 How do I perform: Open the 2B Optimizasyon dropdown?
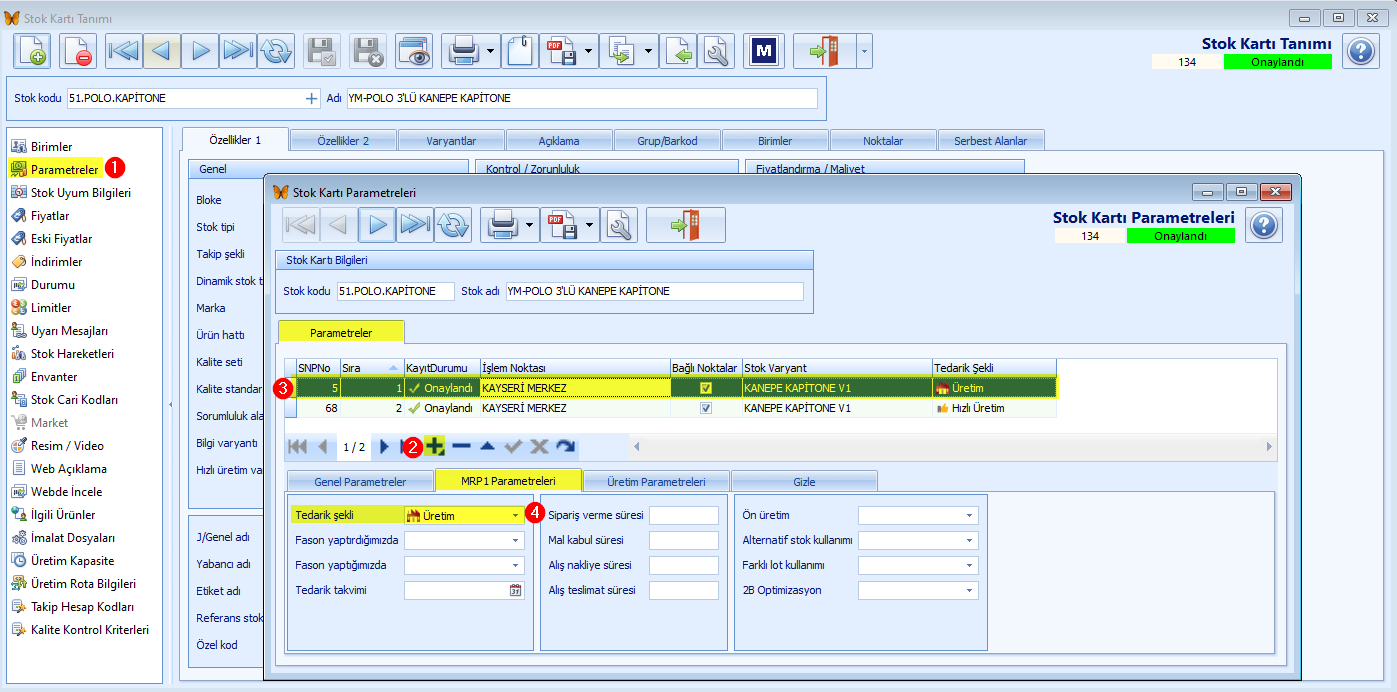(969, 590)
